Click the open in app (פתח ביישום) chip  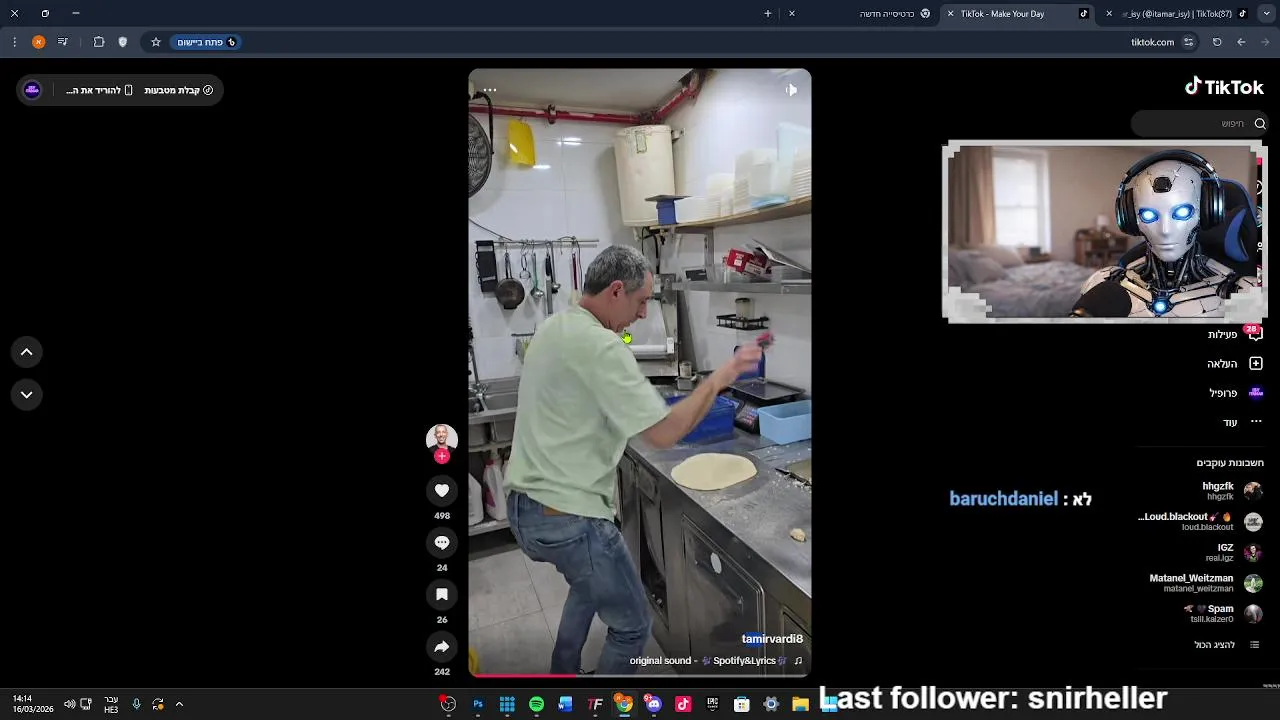pos(206,42)
